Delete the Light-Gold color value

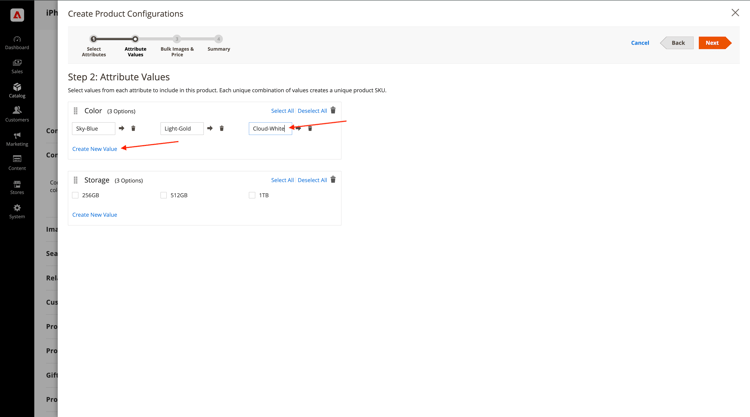[221, 128]
